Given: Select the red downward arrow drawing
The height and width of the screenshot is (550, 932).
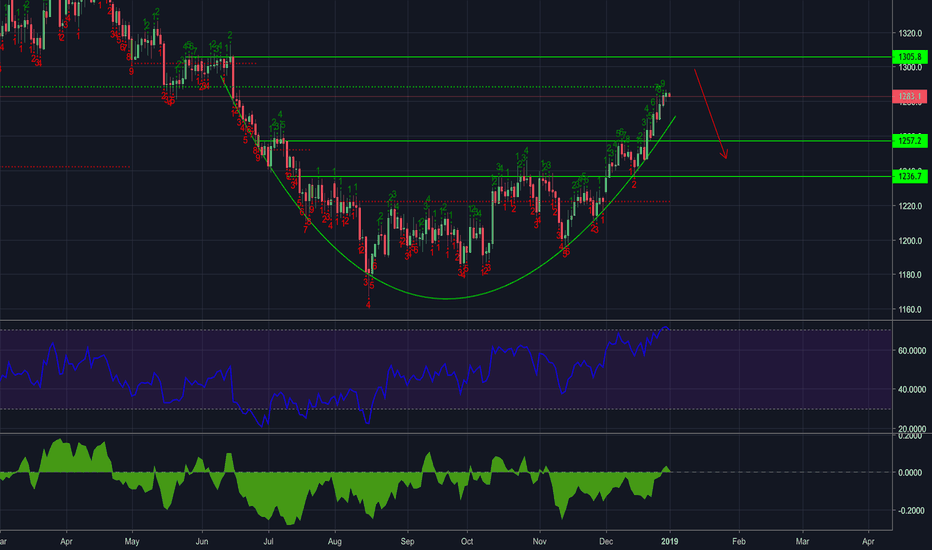Looking at the screenshot, I should pos(710,114).
